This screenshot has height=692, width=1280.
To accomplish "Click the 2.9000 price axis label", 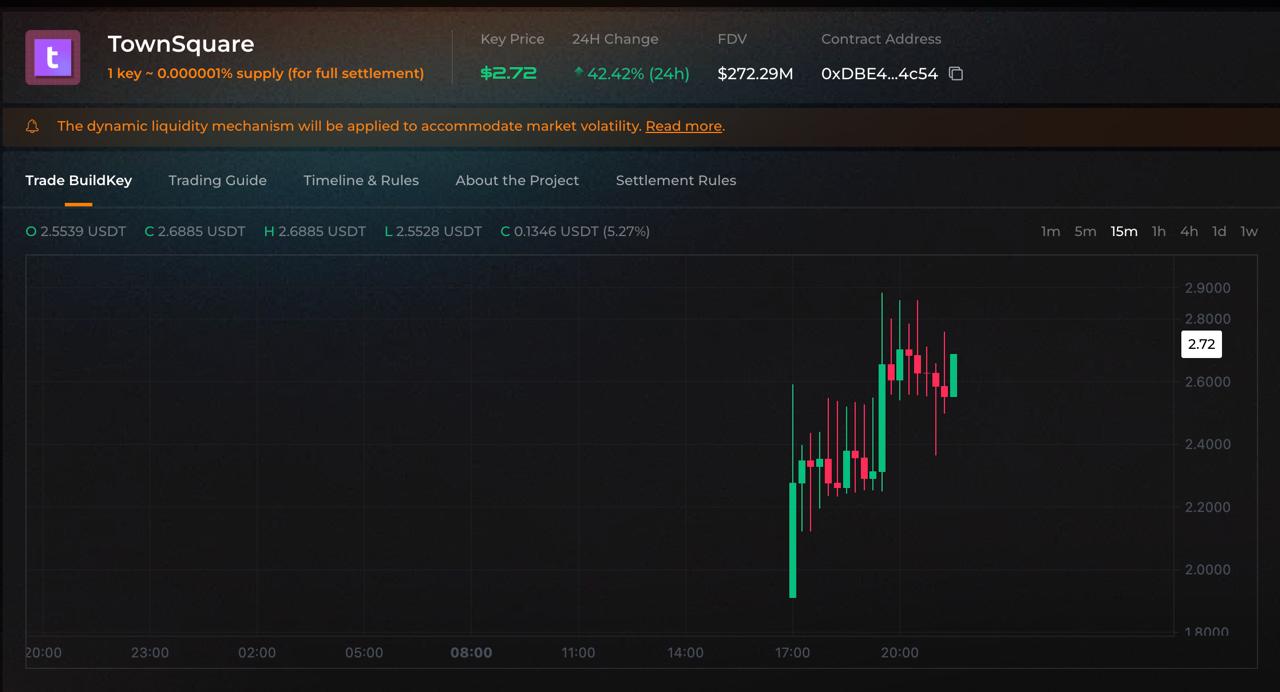I will [1207, 288].
